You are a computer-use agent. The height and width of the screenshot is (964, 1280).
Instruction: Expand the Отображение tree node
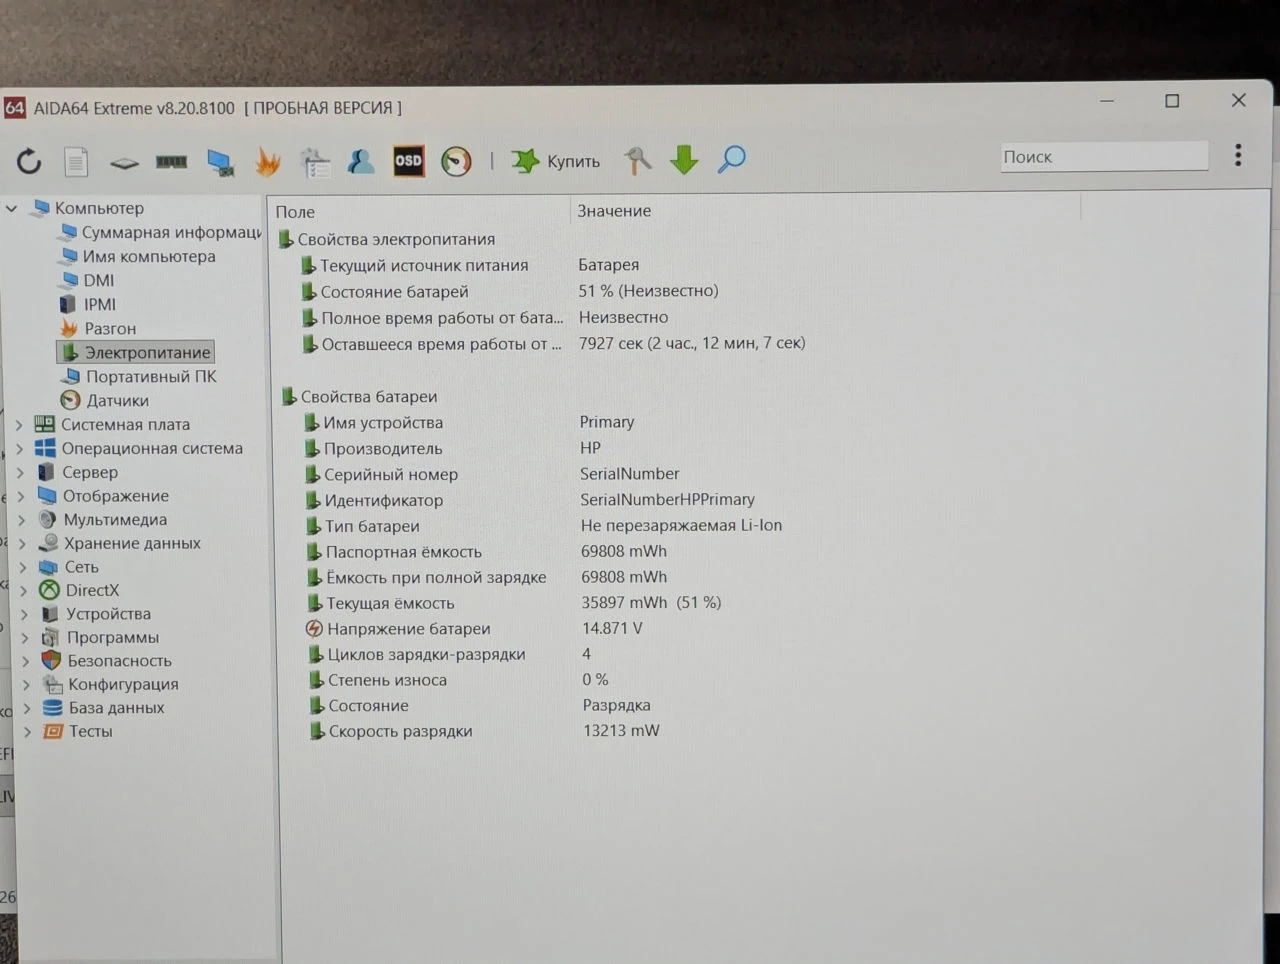[x=21, y=496]
